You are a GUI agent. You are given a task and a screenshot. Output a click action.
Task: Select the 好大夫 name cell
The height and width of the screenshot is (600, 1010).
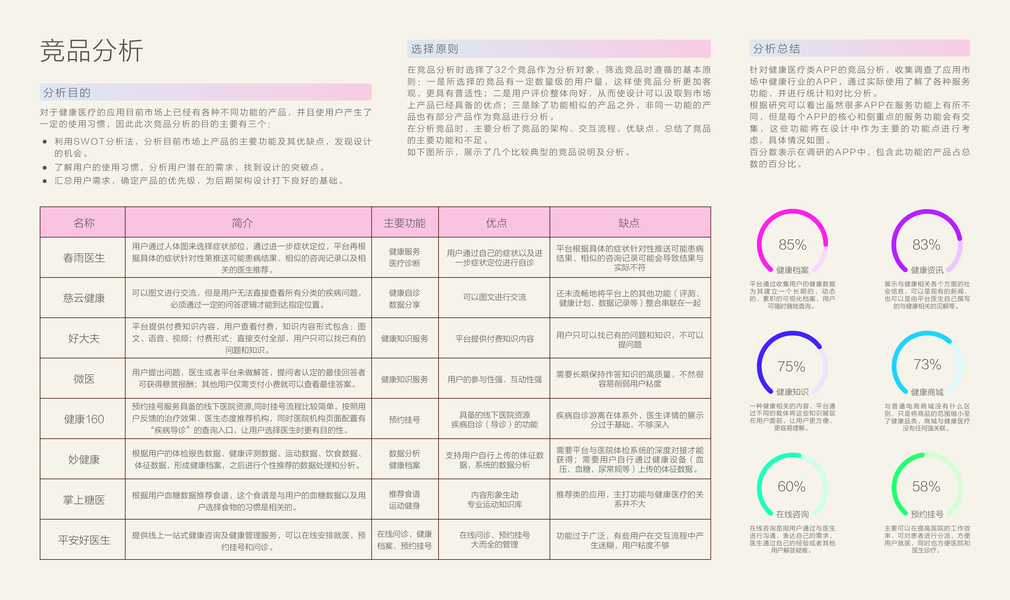point(83,338)
